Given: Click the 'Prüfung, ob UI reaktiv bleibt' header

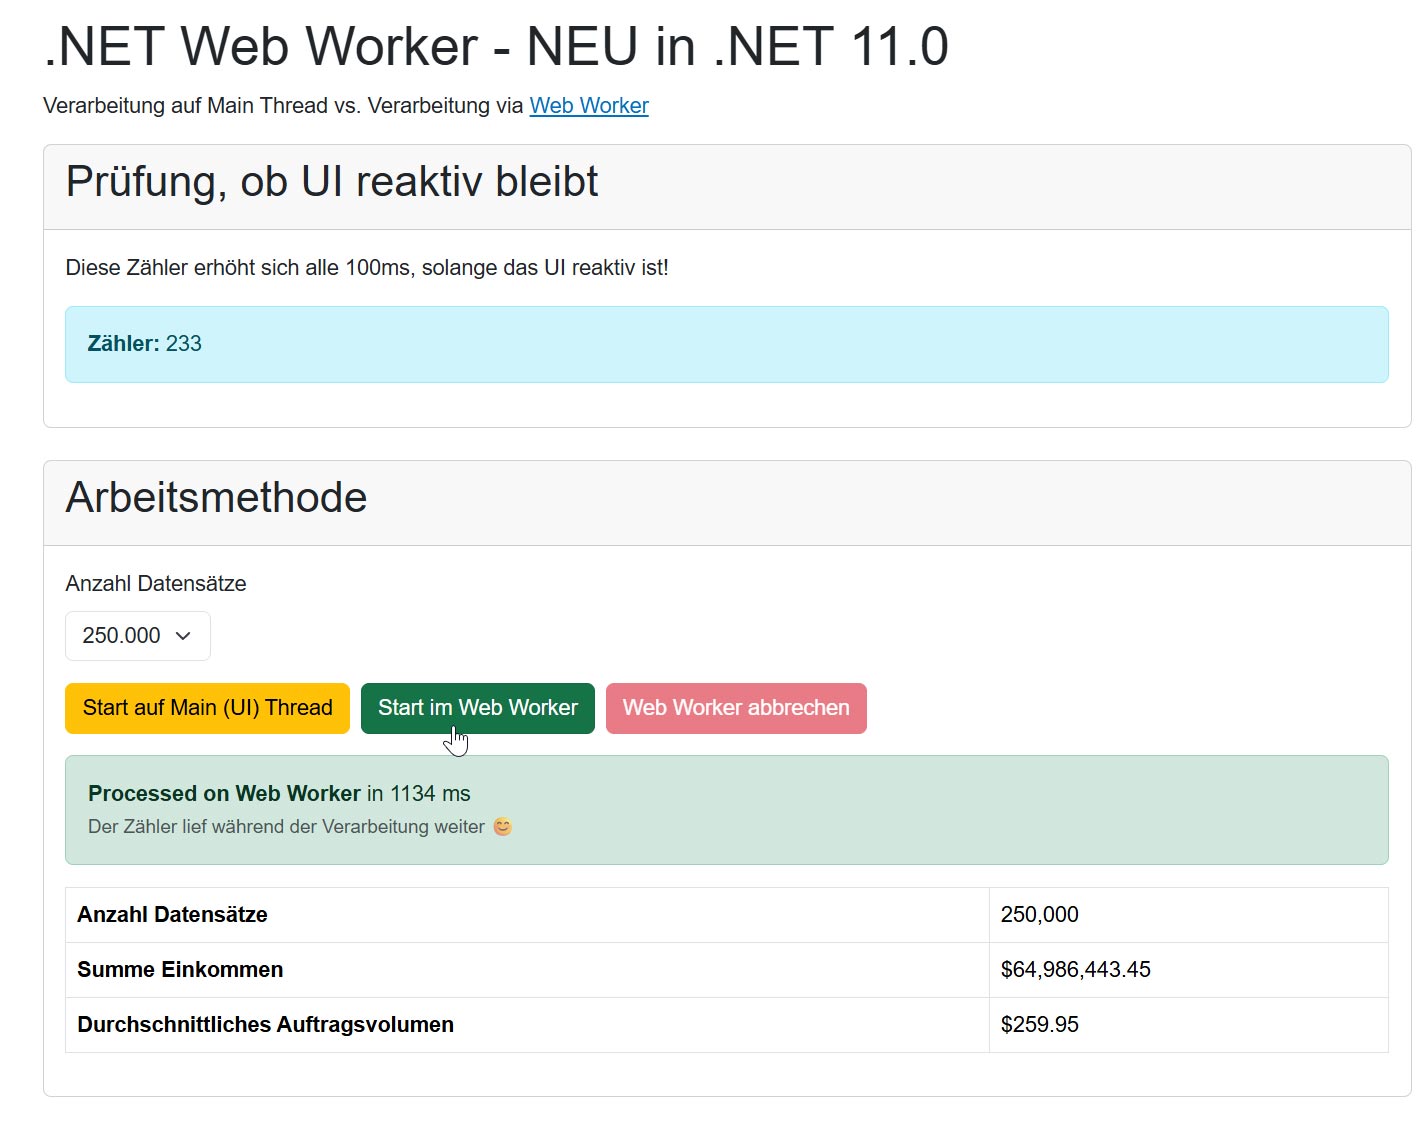Looking at the screenshot, I should (x=331, y=182).
